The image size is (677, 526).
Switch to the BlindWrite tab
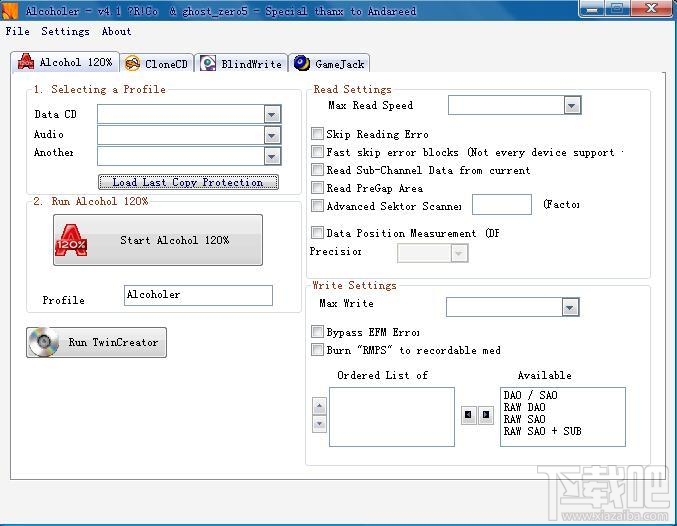tap(242, 64)
